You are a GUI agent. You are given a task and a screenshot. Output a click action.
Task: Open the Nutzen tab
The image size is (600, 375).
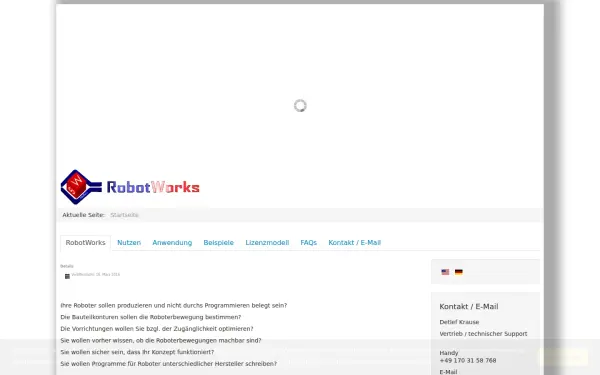(129, 243)
